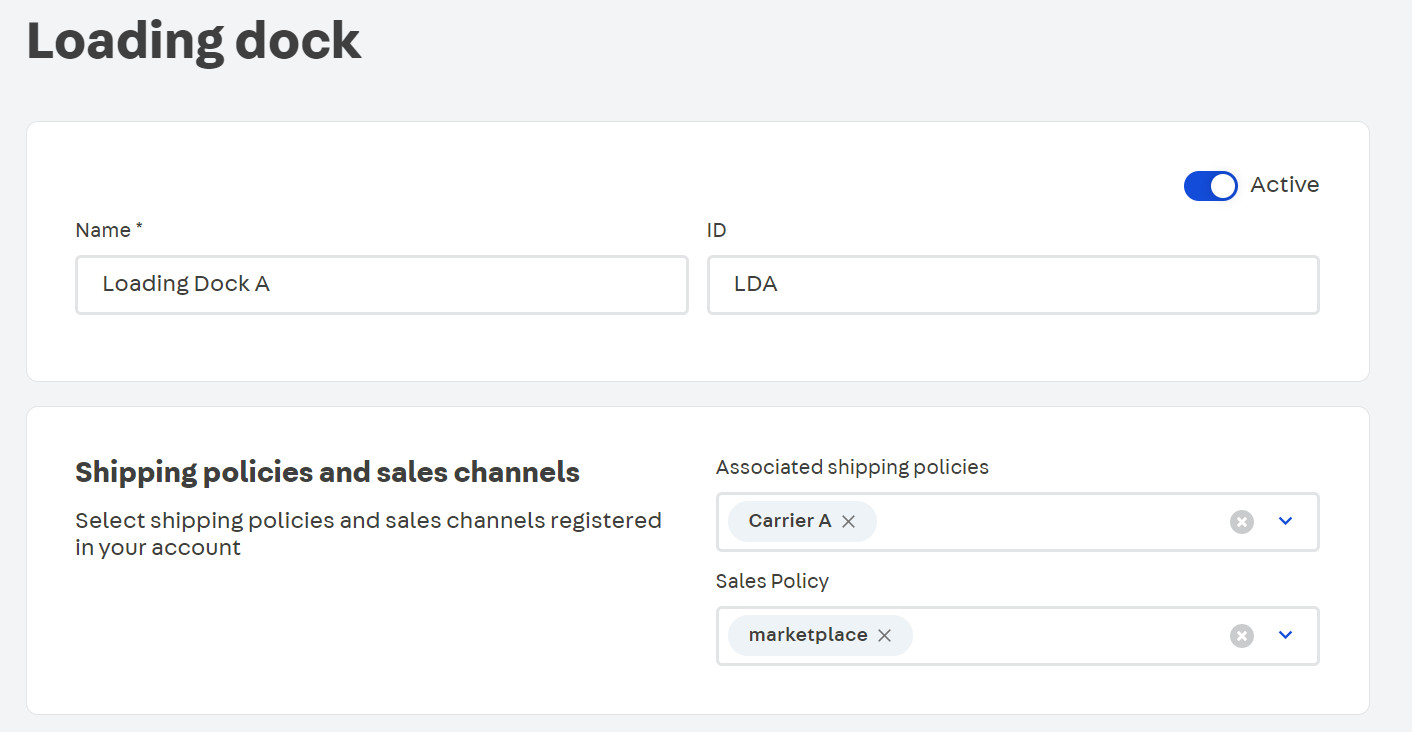Viewport: 1412px width, 732px height.
Task: Remove the marketplace sales policy chip
Action: (884, 635)
